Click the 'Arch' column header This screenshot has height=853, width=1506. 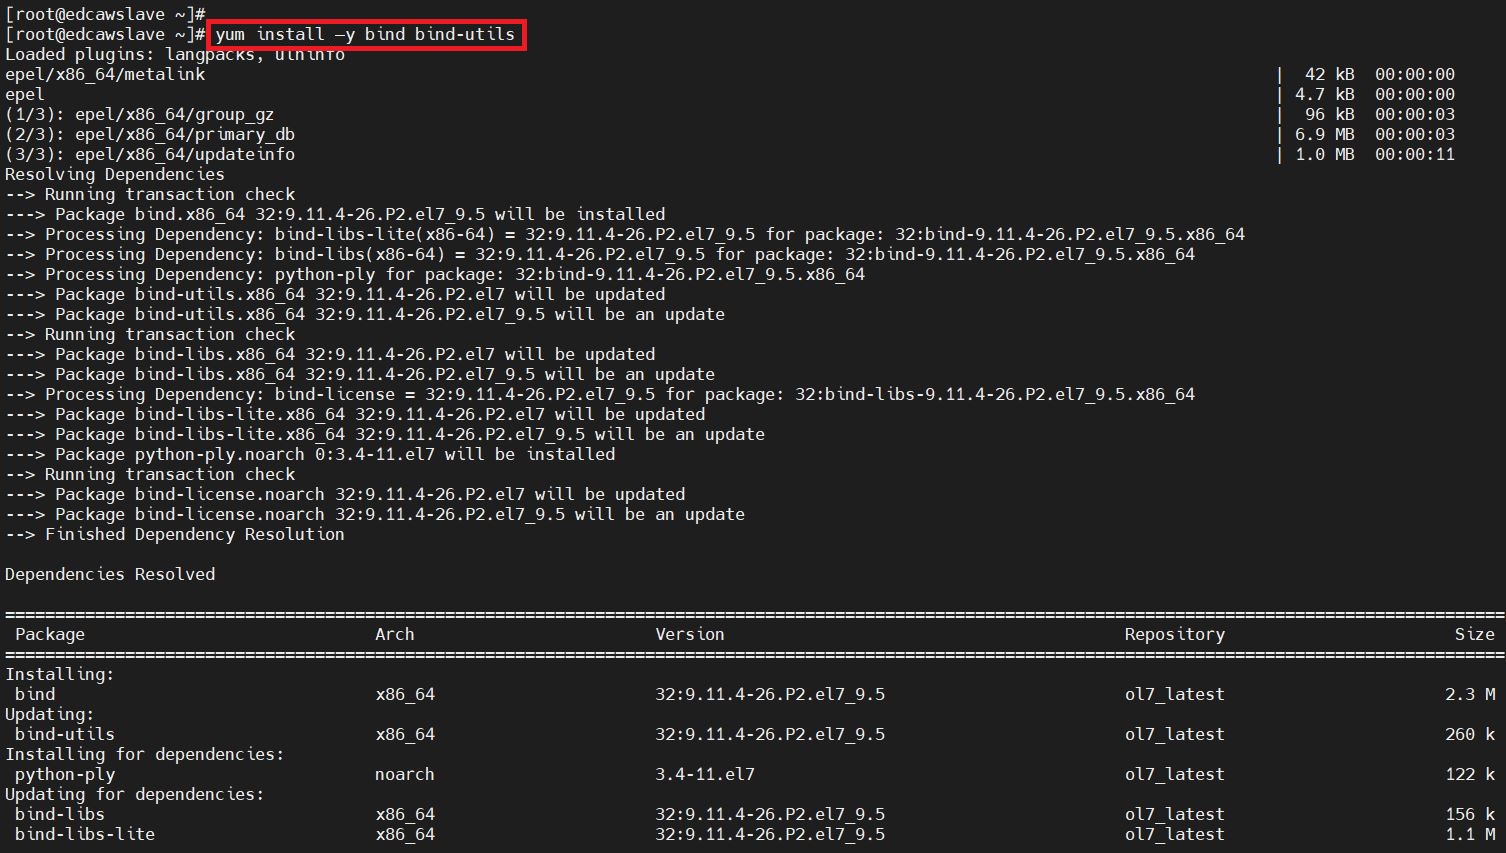point(395,634)
